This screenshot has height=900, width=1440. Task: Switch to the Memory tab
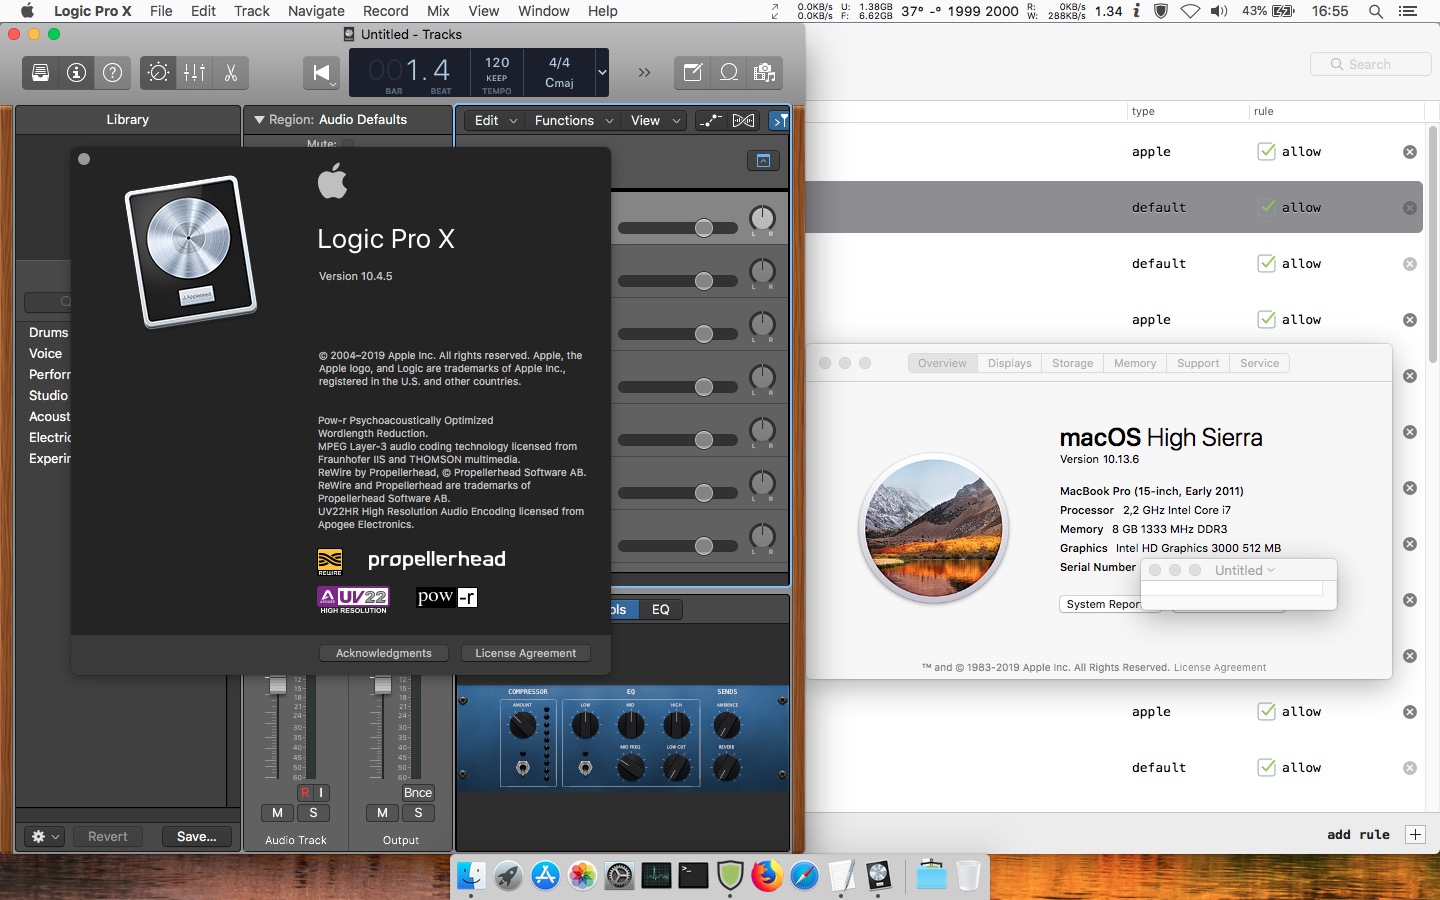click(x=1135, y=363)
